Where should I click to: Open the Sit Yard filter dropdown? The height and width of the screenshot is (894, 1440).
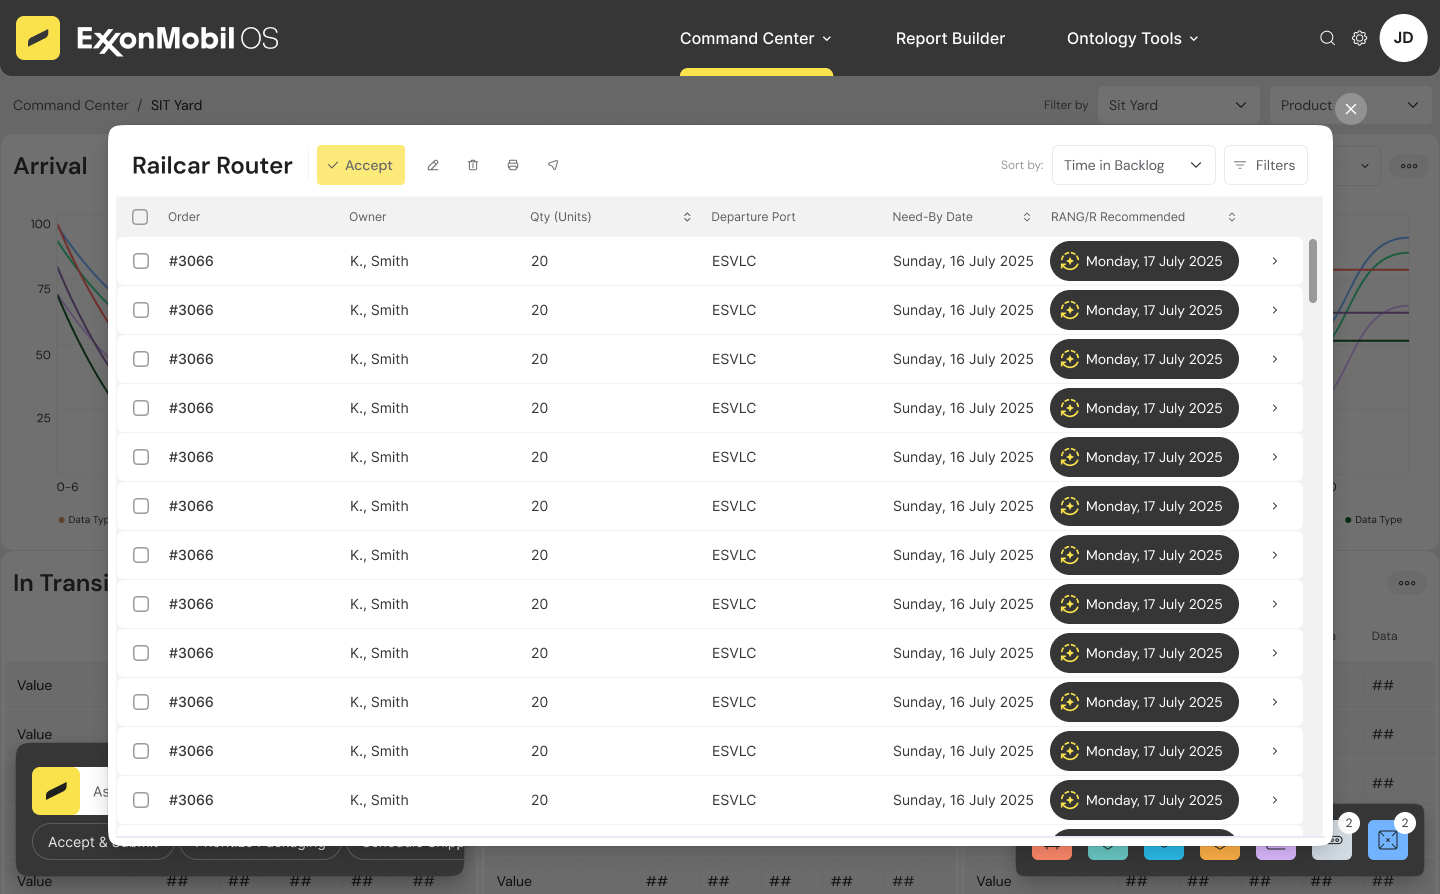click(1177, 105)
